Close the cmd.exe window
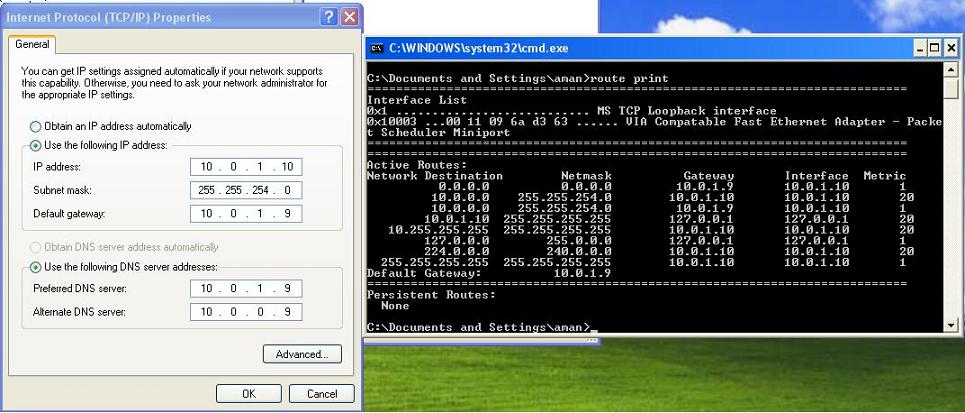Viewport: 965px width, 413px height. [x=950, y=48]
